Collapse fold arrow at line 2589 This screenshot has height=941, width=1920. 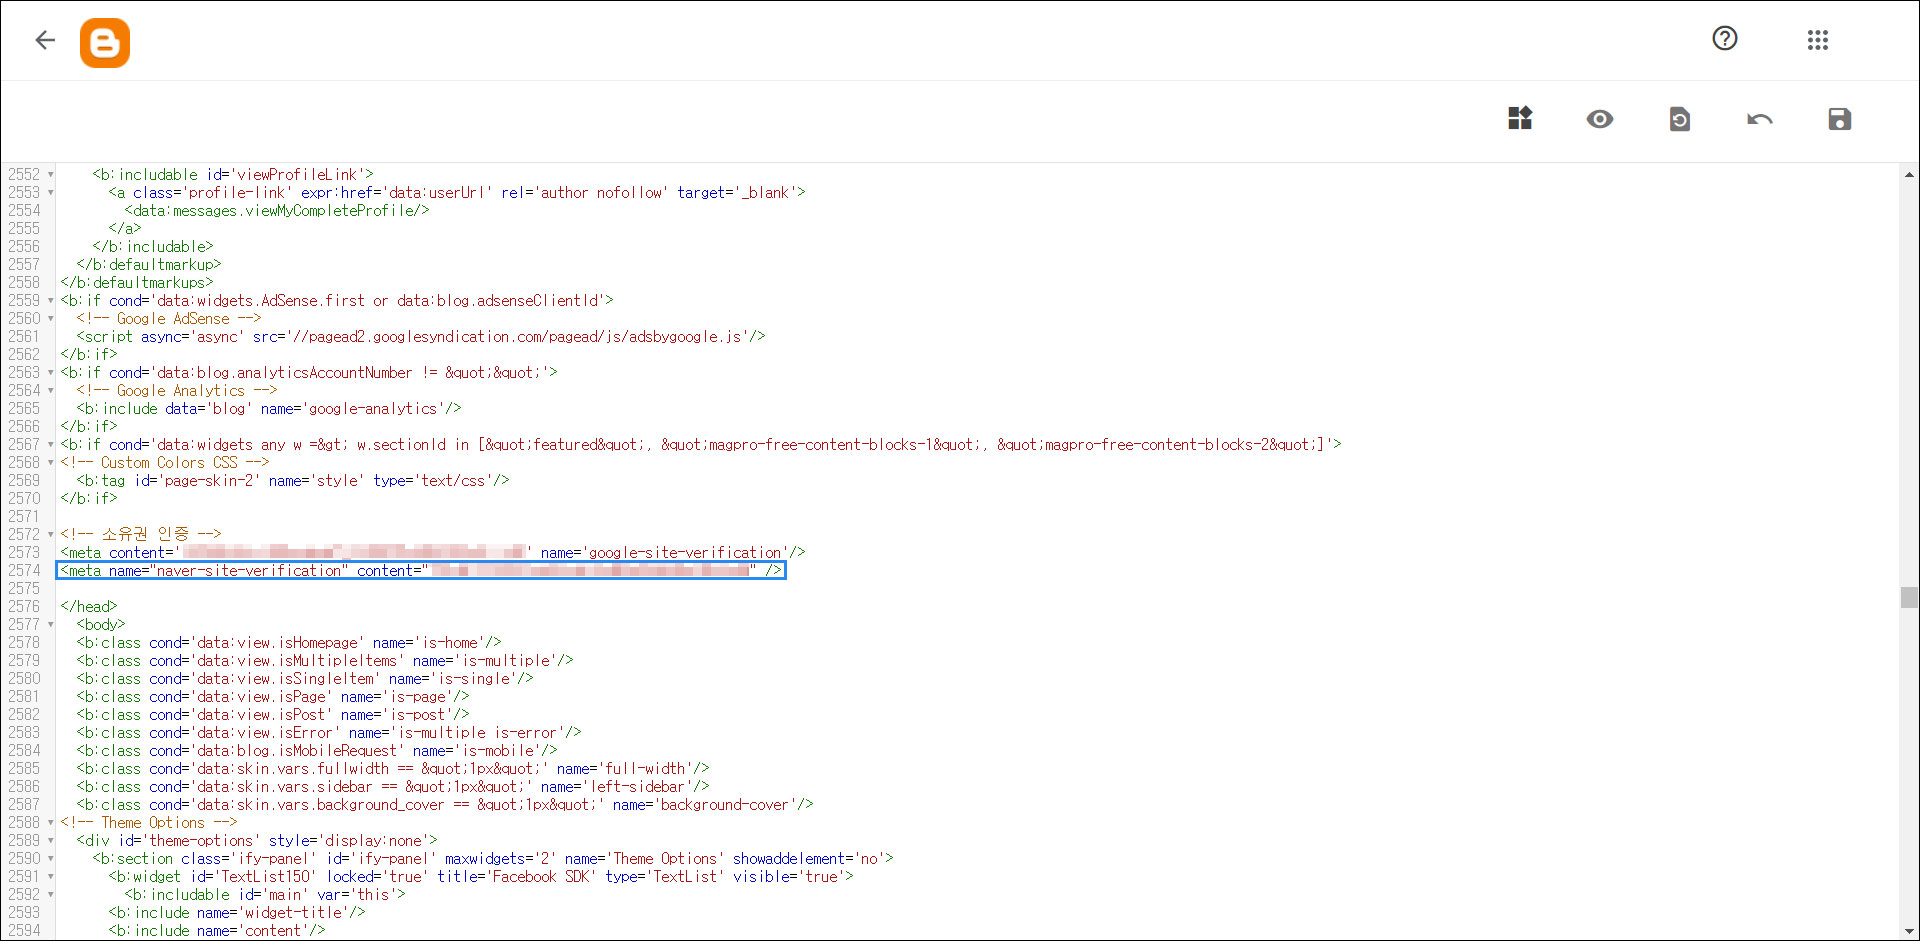click(x=50, y=840)
